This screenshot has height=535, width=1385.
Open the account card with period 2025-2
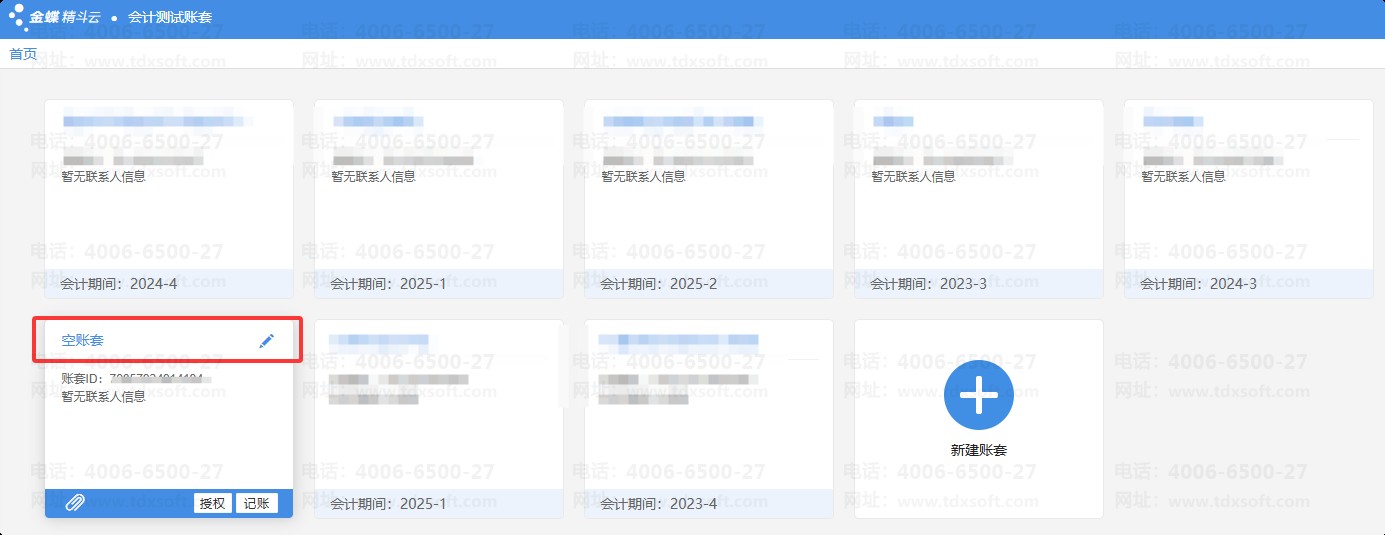(708, 198)
